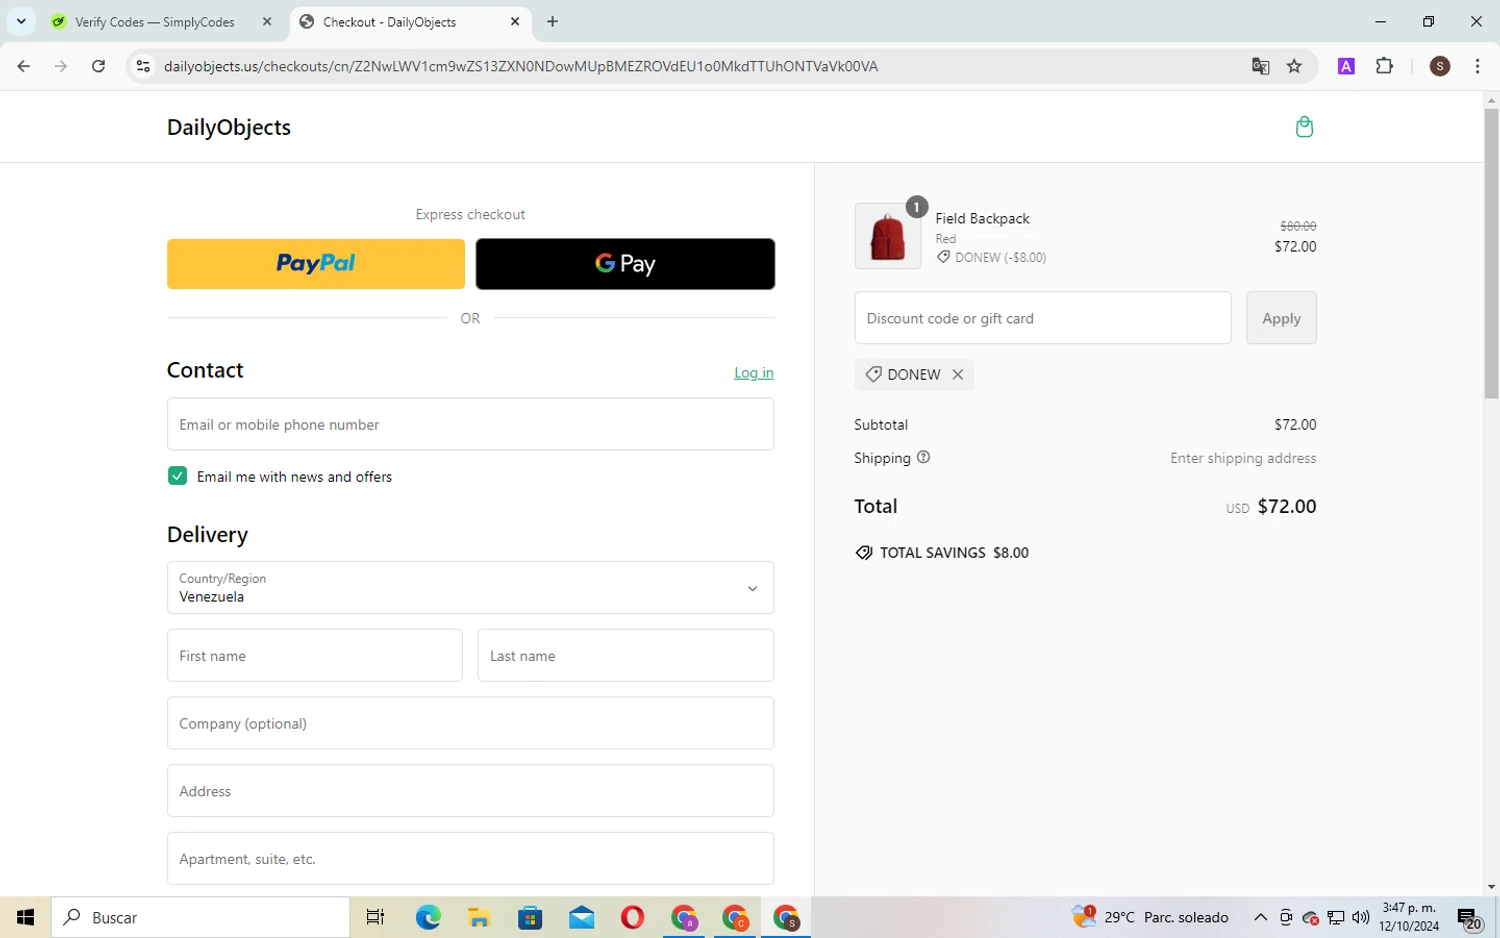Open the taskbar clock showing 3:47 p. m.

1409,917
